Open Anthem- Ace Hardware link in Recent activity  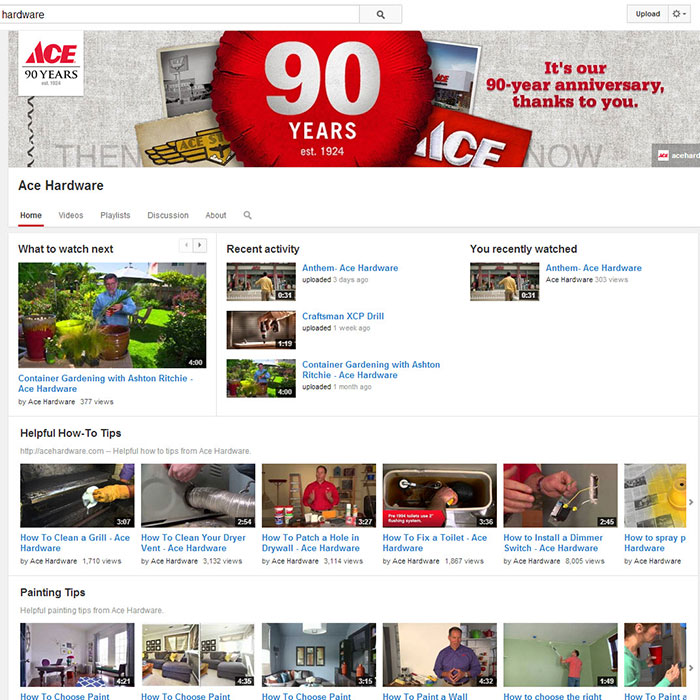pyautogui.click(x=350, y=268)
